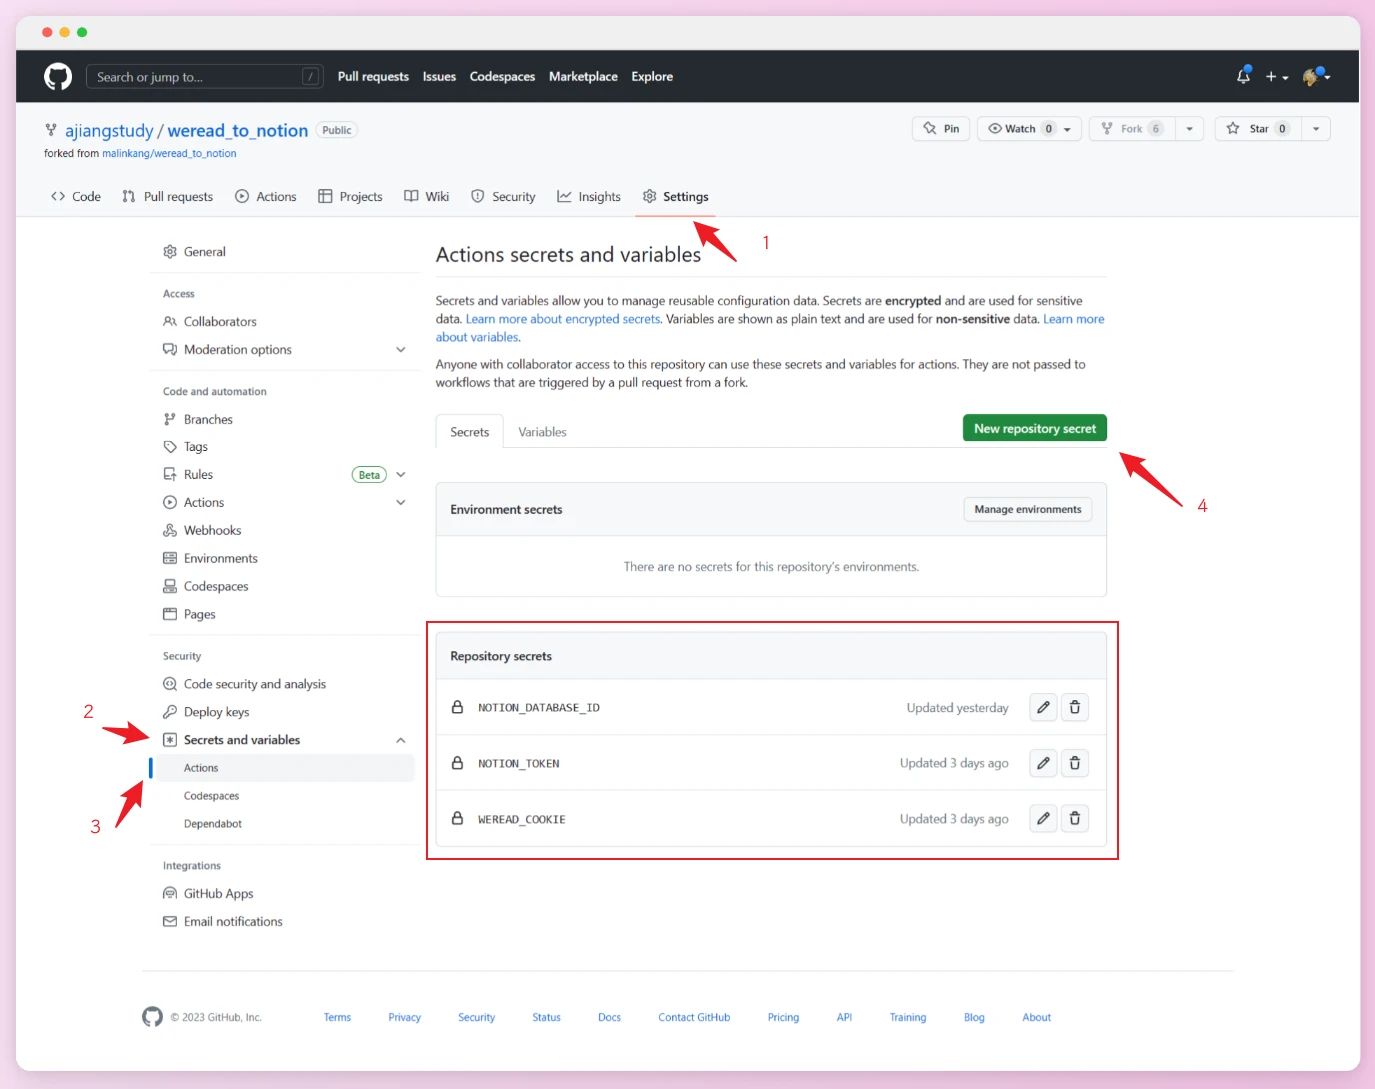
Task: Open the Contact GitHub footer link
Action: point(694,1017)
